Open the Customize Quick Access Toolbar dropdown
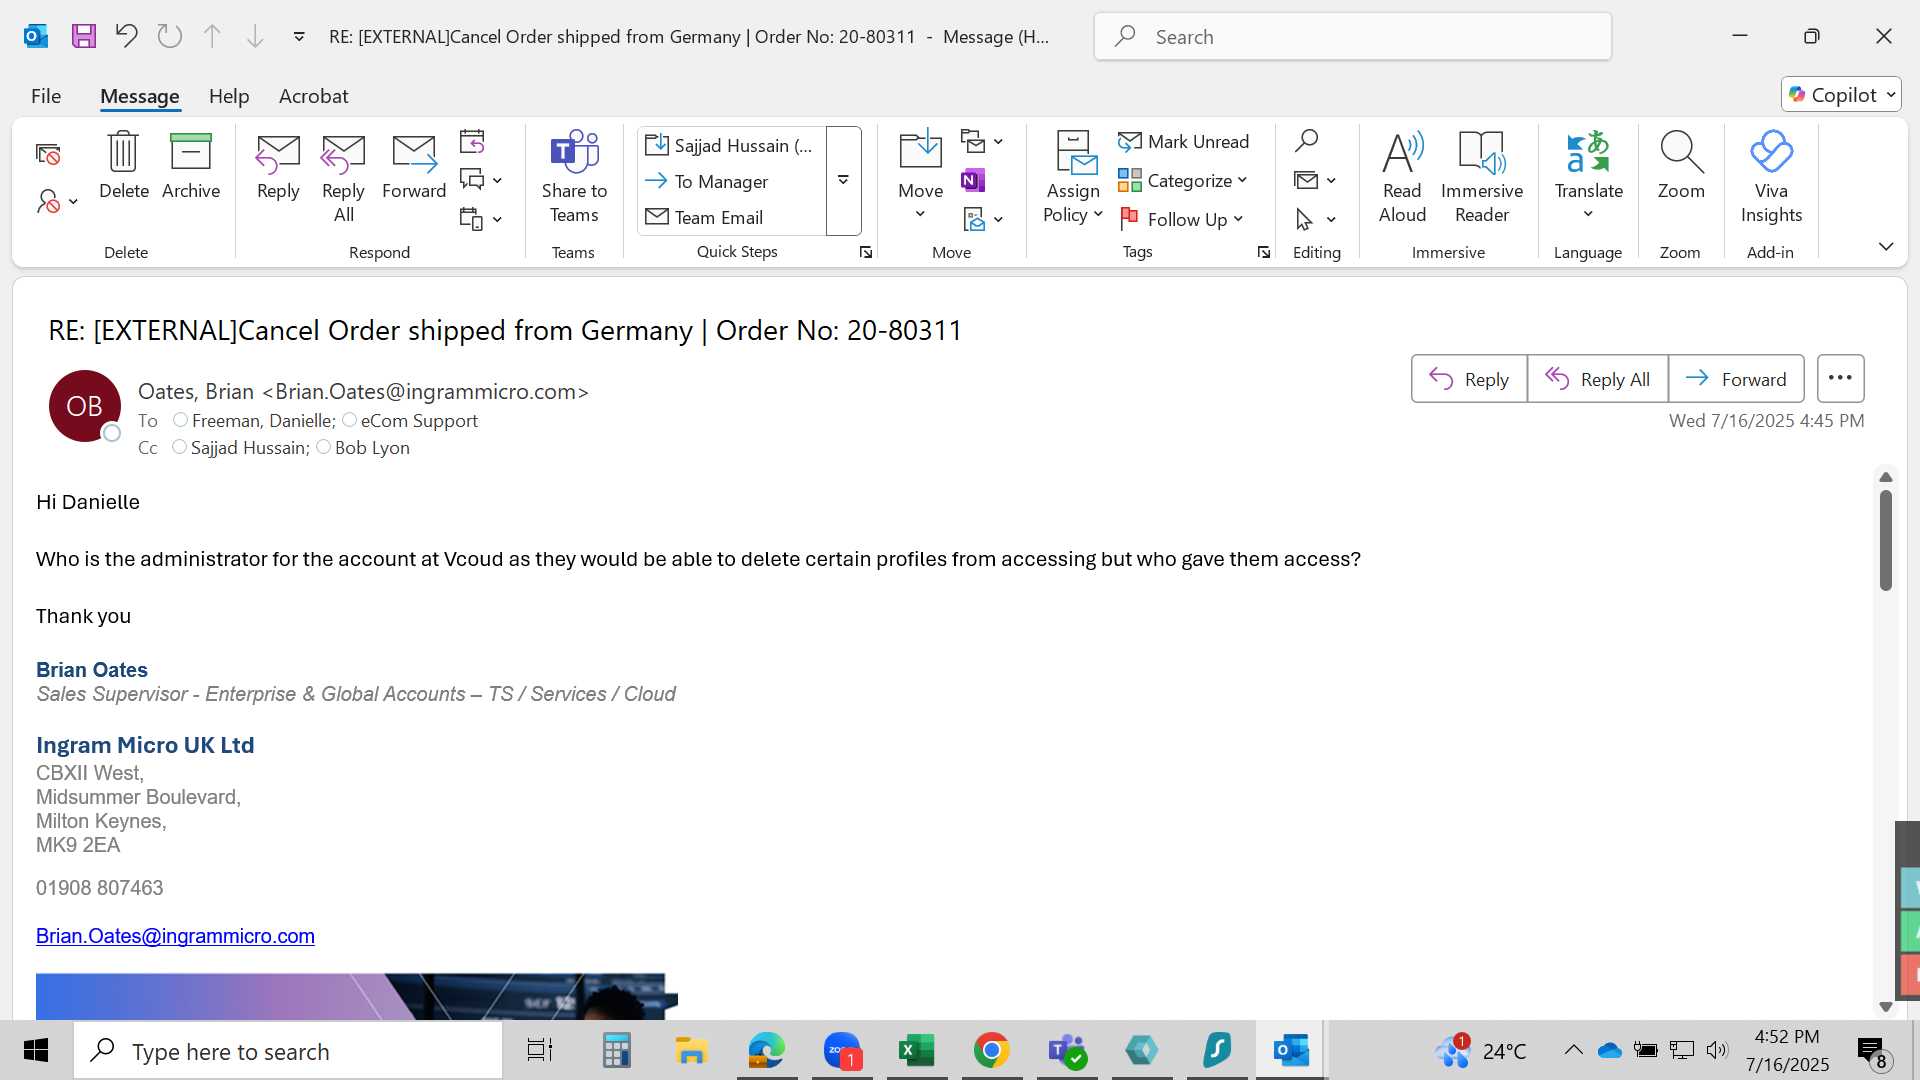 pos(299,37)
